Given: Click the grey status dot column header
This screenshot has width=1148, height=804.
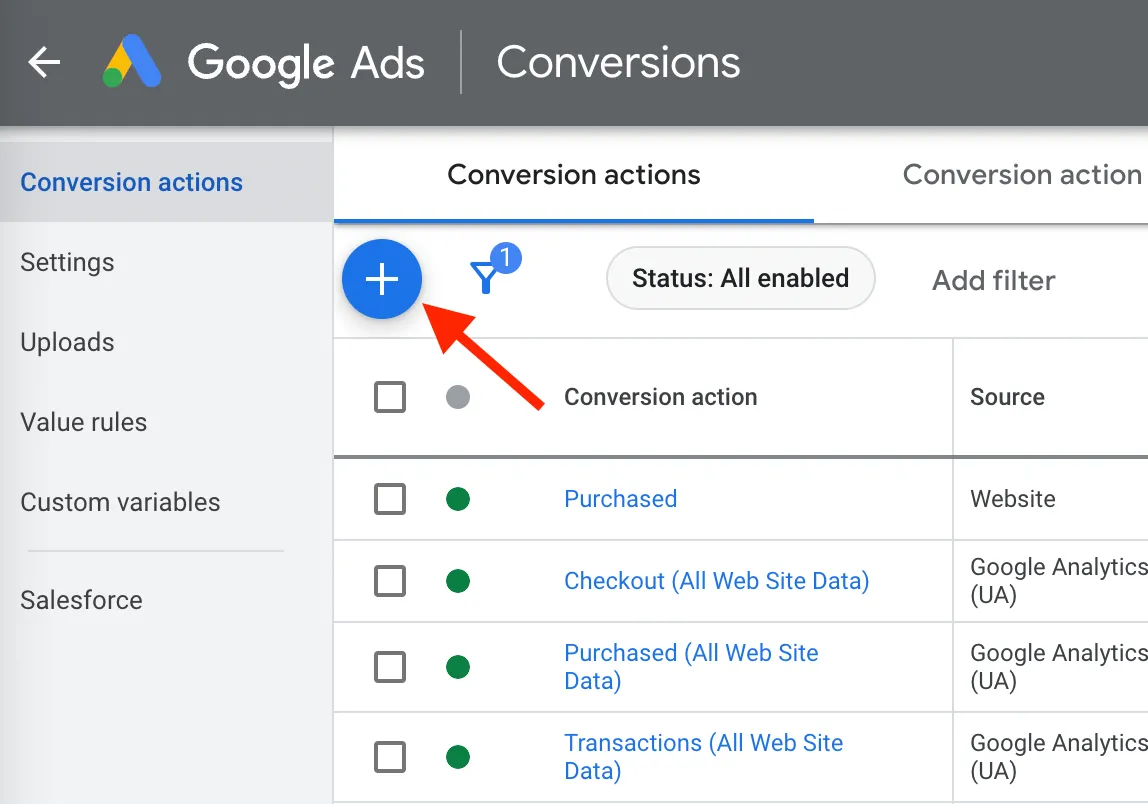Looking at the screenshot, I should [458, 397].
